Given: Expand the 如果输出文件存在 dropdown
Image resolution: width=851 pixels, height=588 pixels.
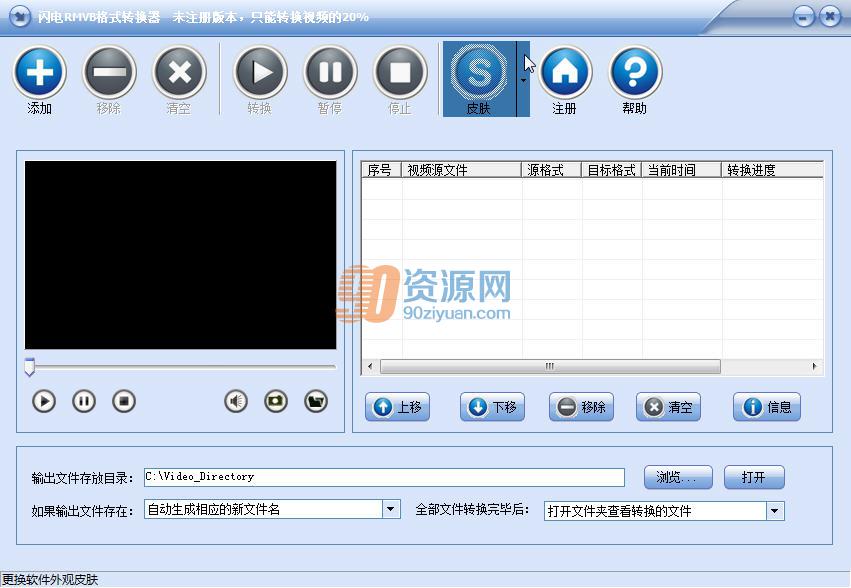Looking at the screenshot, I should 390,509.
